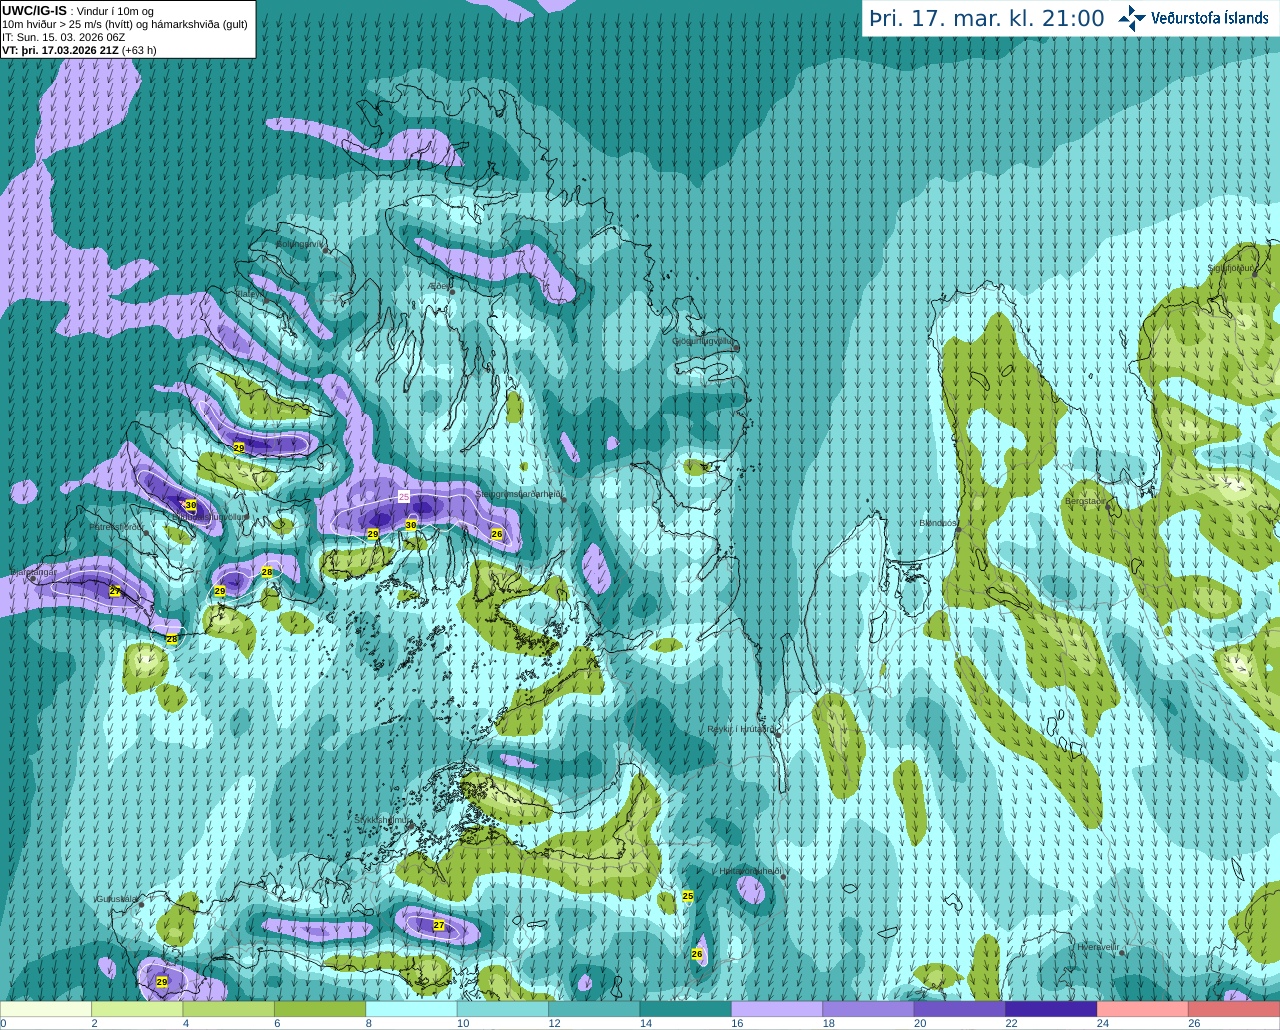Select the Blönduós station label
1280x1030 pixels.
pyautogui.click(x=938, y=523)
